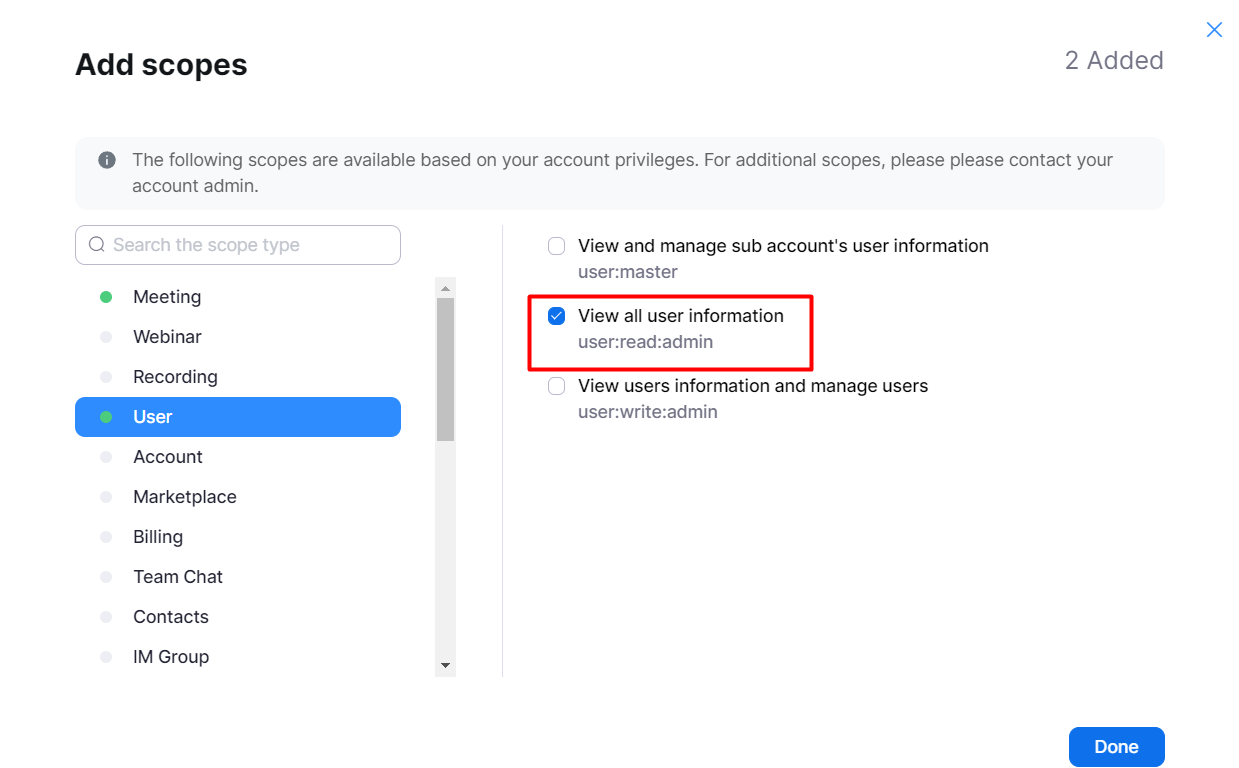Click the gray dot beside Webinar

106,337
